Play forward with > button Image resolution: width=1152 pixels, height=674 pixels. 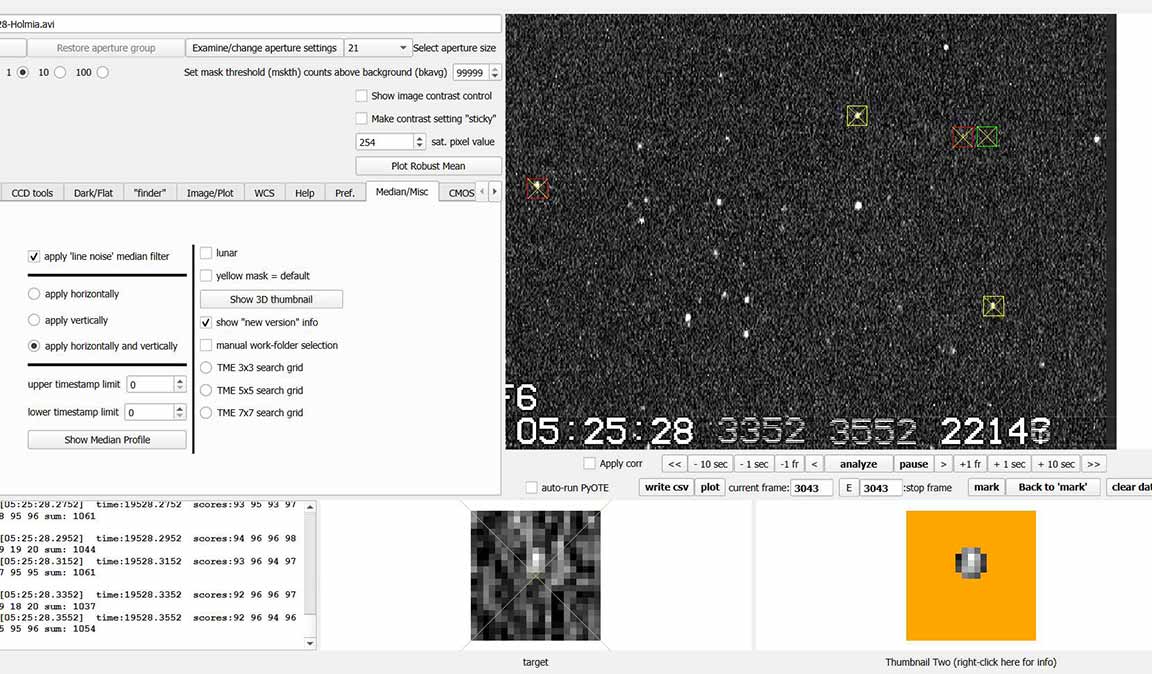943,464
